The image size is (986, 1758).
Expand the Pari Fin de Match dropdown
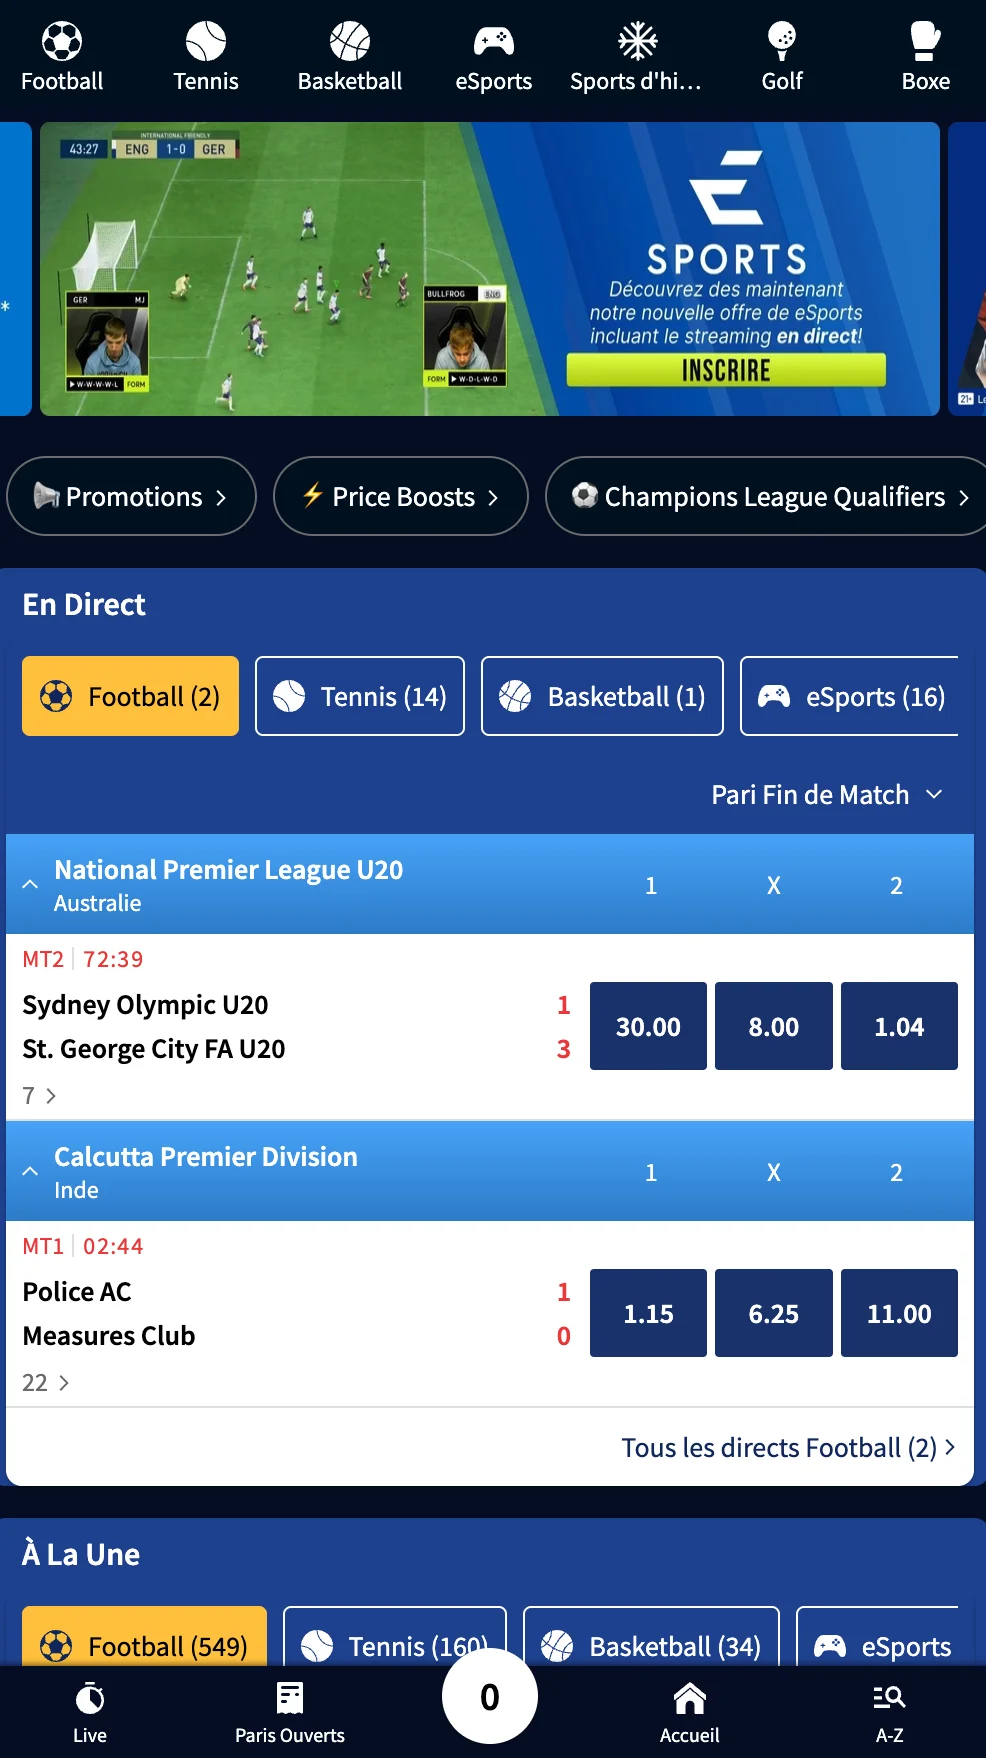(x=827, y=795)
